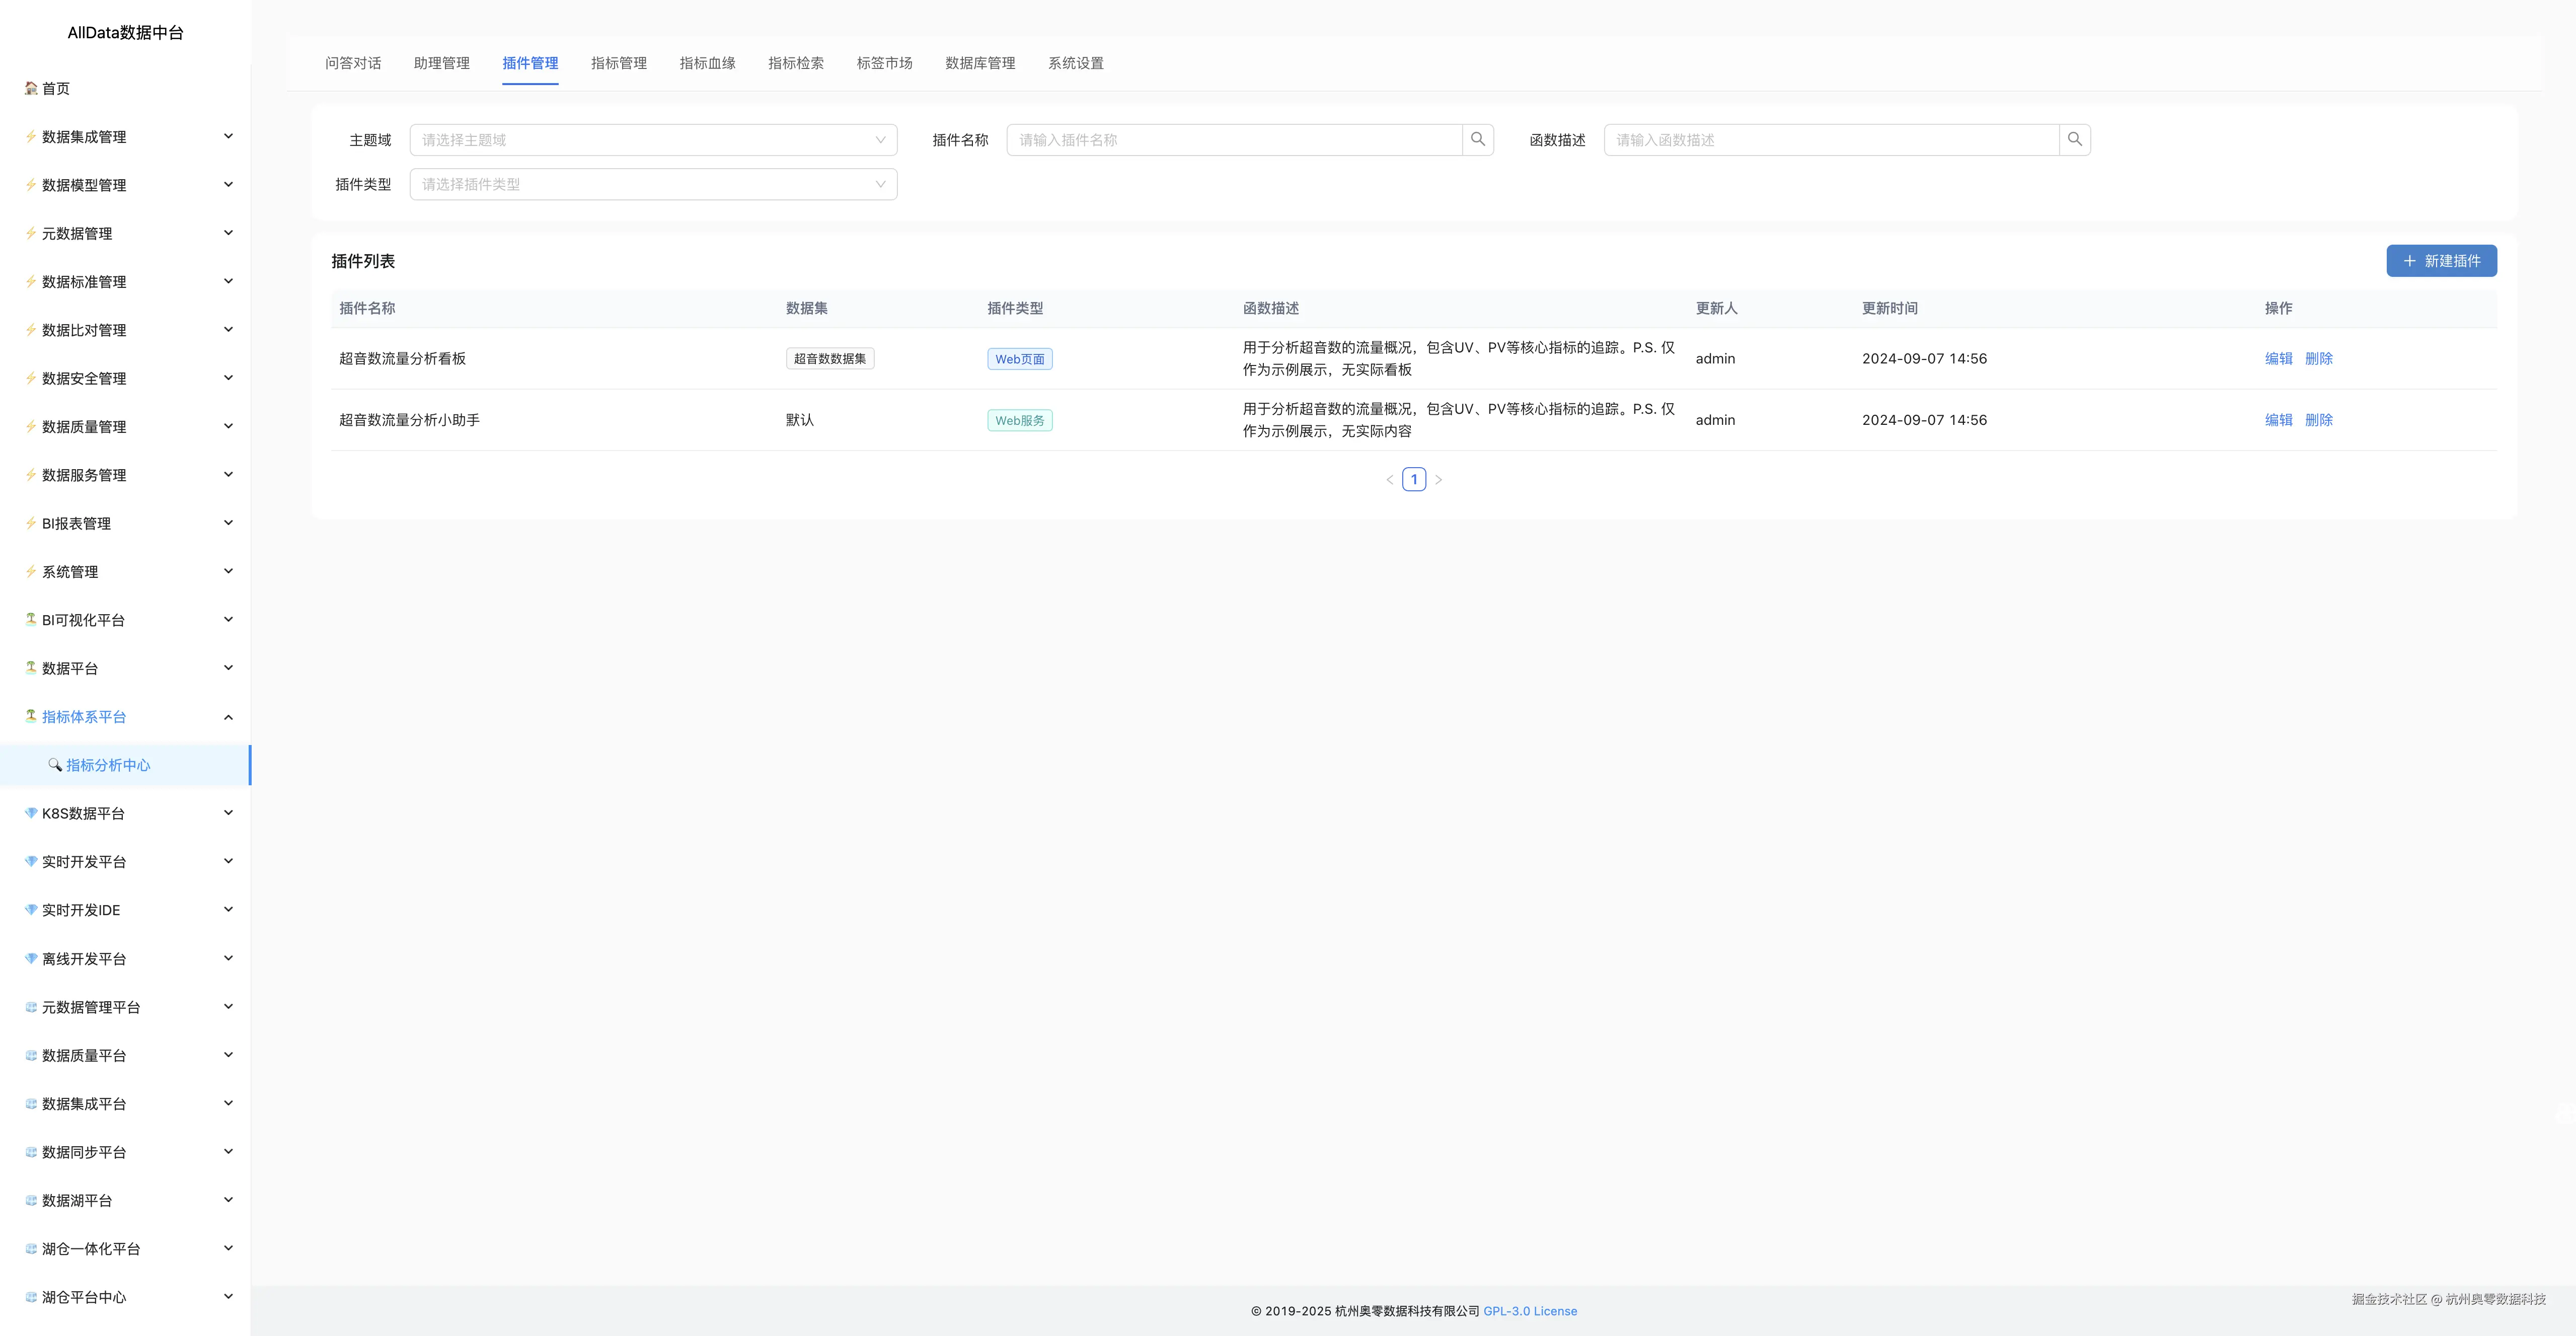Click the 新建插件 button
2576x1336 pixels.
point(2441,261)
